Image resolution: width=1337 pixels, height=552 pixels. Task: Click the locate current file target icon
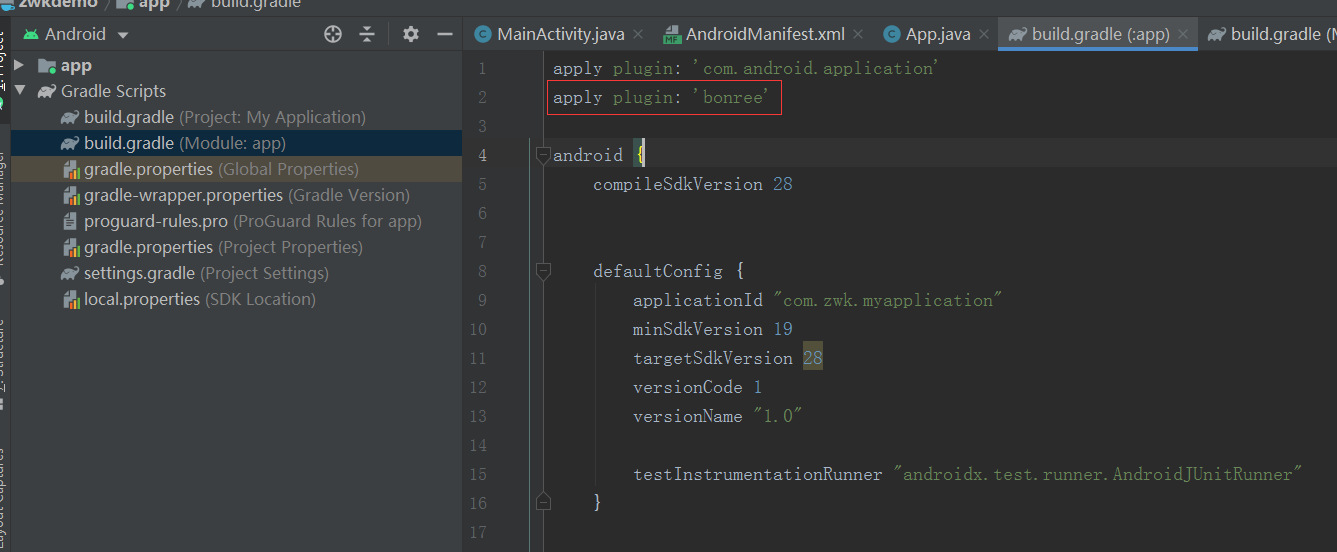coord(333,35)
